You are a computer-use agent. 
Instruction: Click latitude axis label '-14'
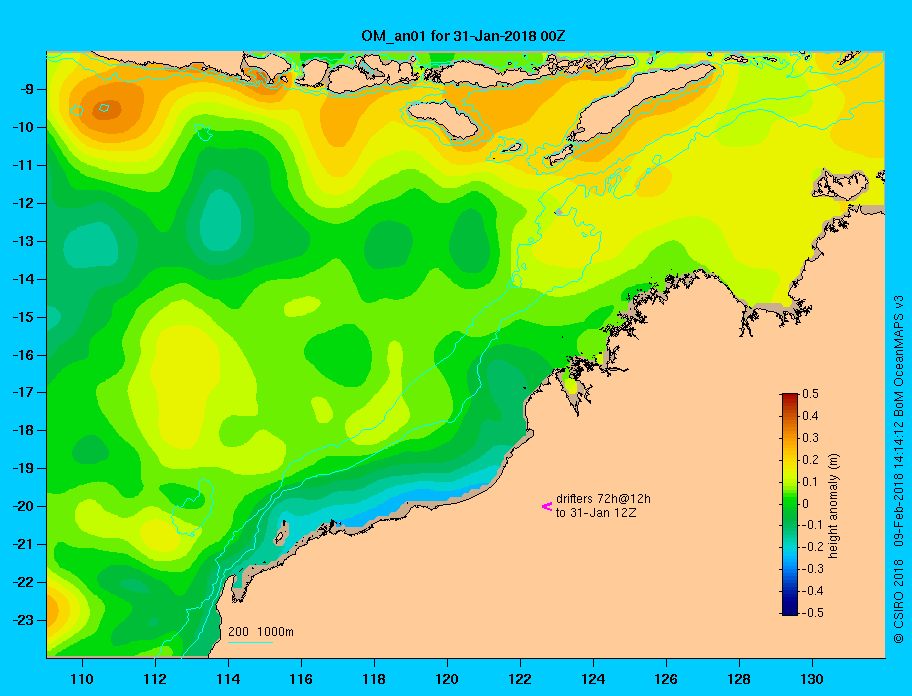(x=23, y=279)
